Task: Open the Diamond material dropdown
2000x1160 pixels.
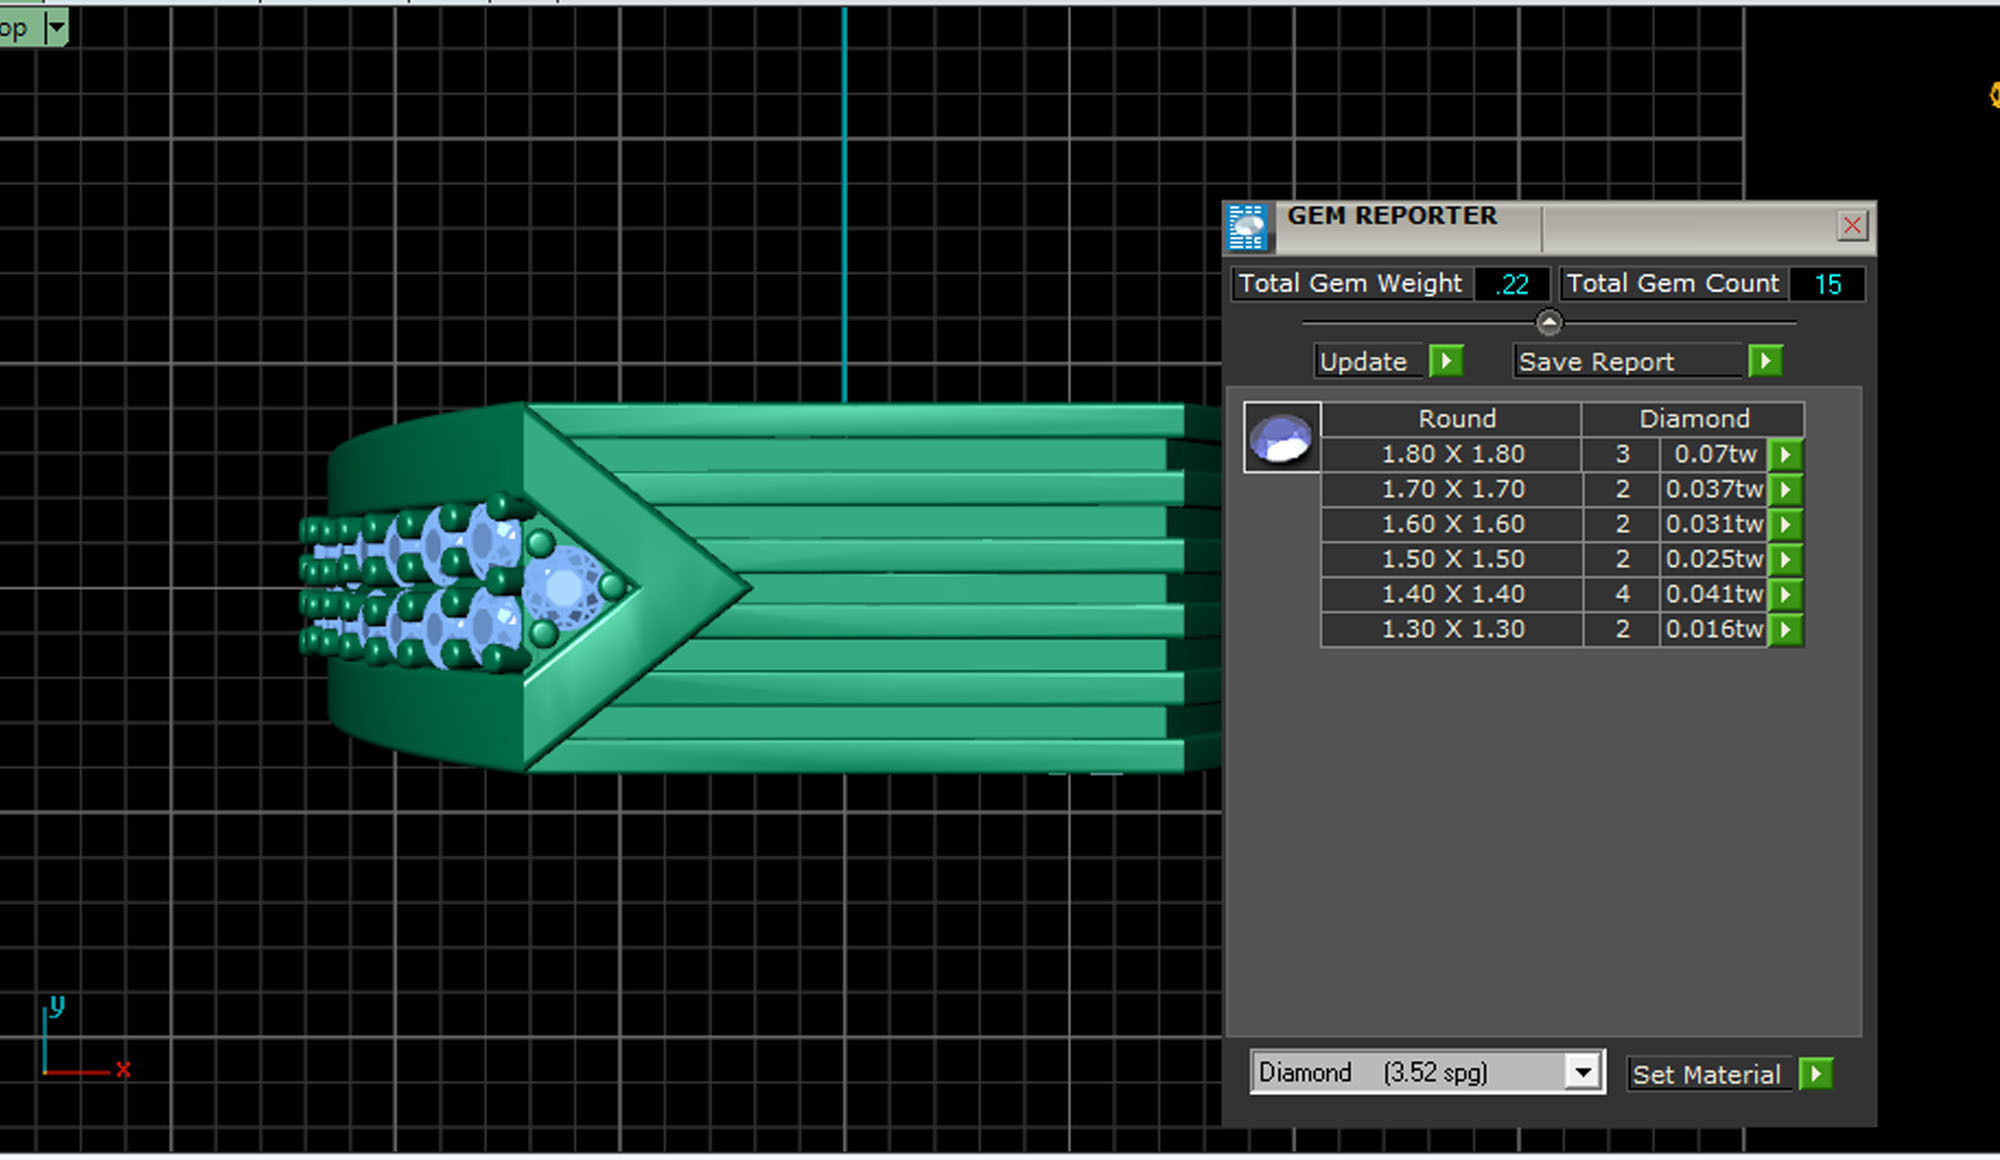Action: pyautogui.click(x=1582, y=1073)
